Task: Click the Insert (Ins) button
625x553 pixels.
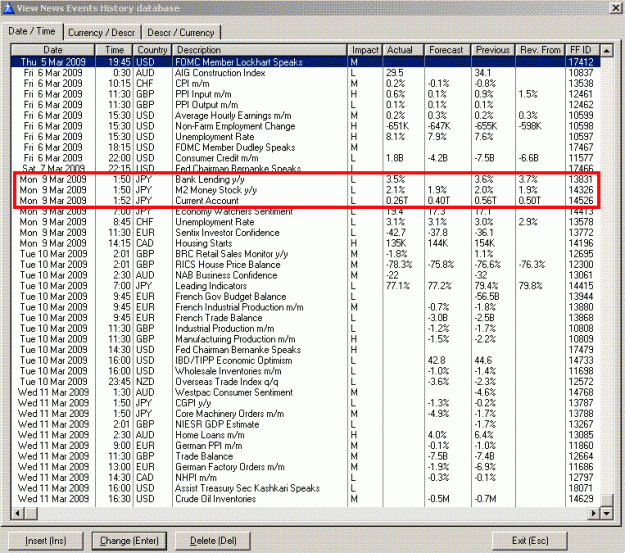Action: tap(45, 541)
